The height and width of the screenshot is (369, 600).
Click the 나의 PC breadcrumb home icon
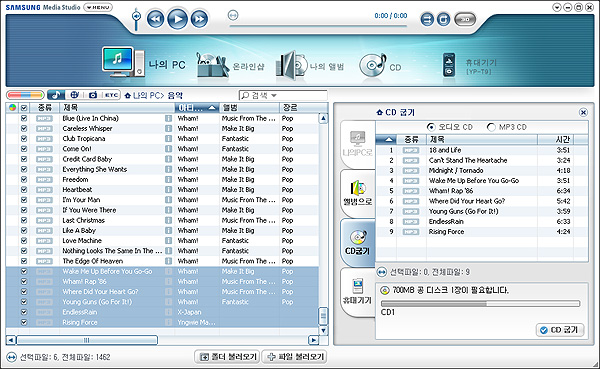(x=127, y=95)
